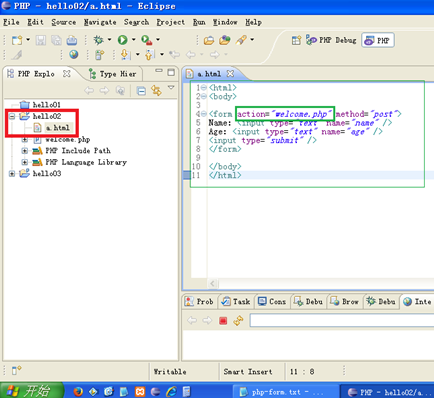Collapse the html tag fold marker
The height and width of the screenshot is (398, 434).
[204, 88]
